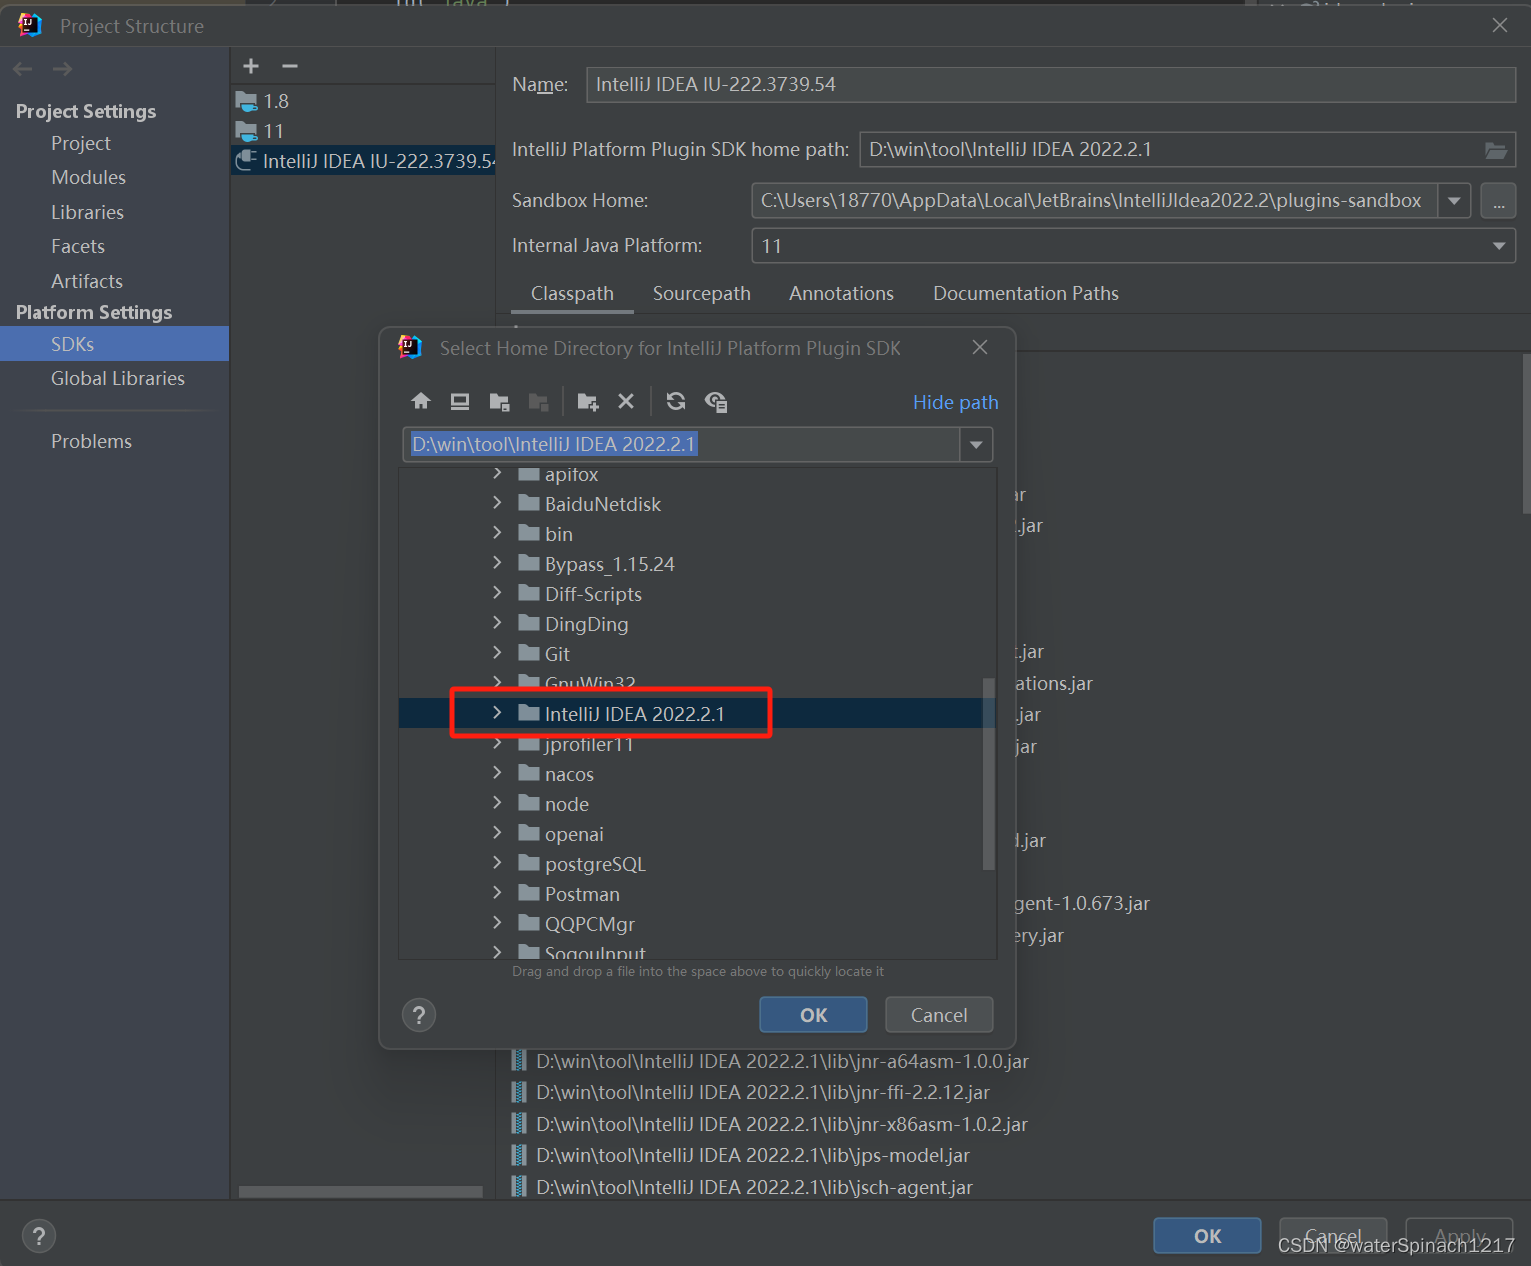Screen dimensions: 1531x1266
Task: Click the file tree vertical scrollbar
Action: [x=989, y=773]
